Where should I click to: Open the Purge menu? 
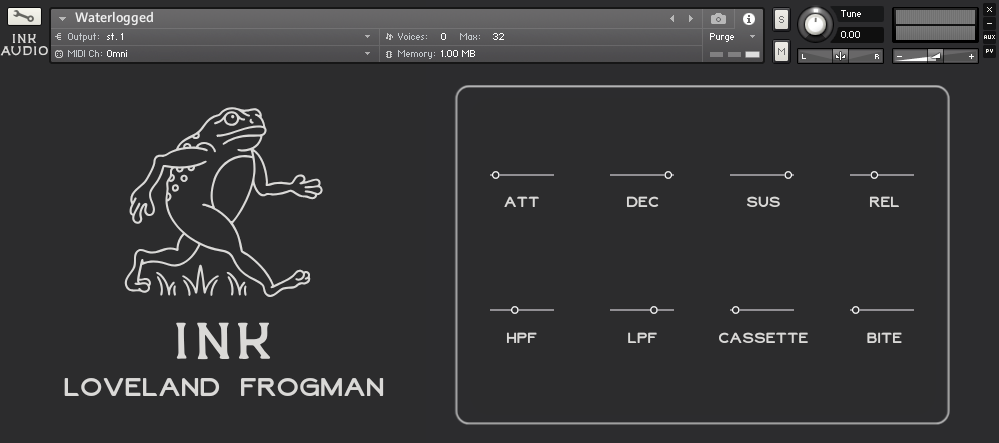pos(733,37)
